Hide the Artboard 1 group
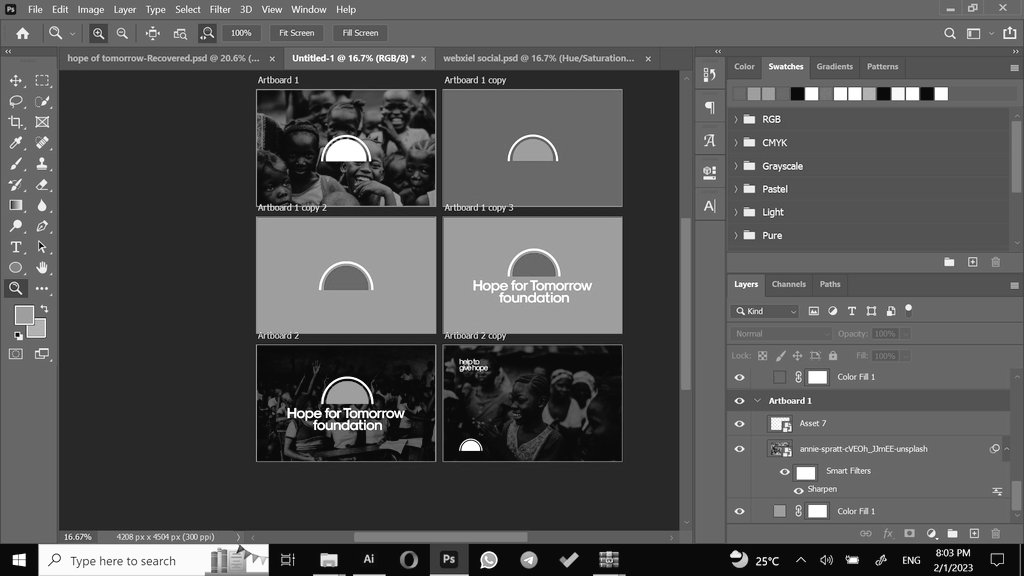1024x576 pixels. pyautogui.click(x=739, y=401)
